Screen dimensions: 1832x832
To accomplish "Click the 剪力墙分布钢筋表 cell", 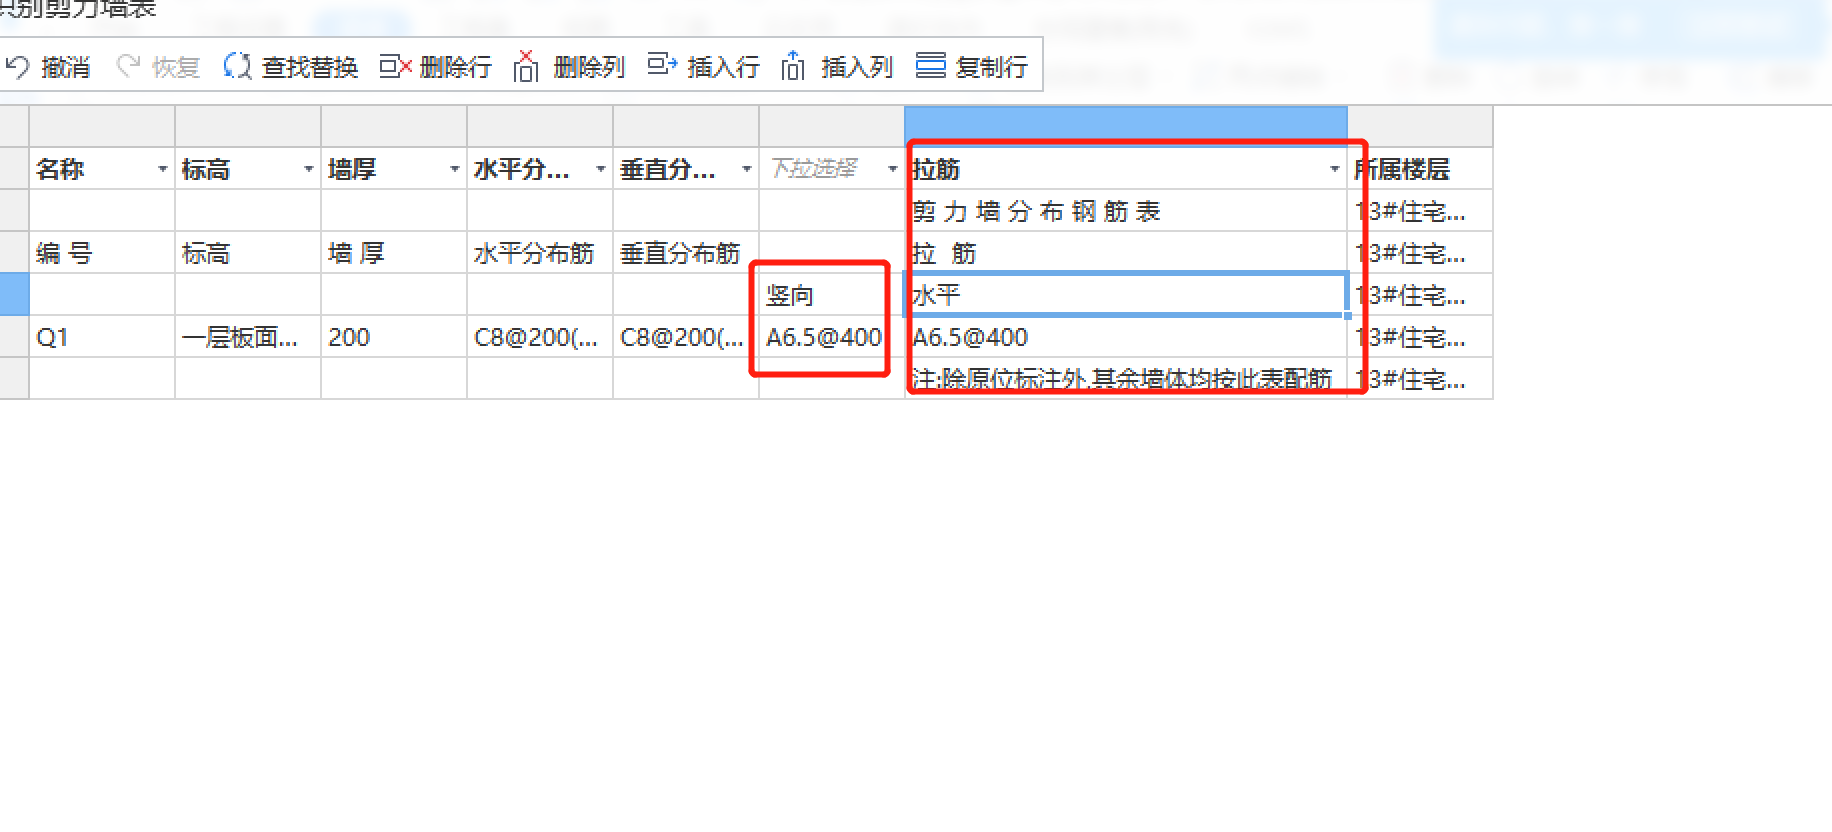I will (x=1126, y=211).
